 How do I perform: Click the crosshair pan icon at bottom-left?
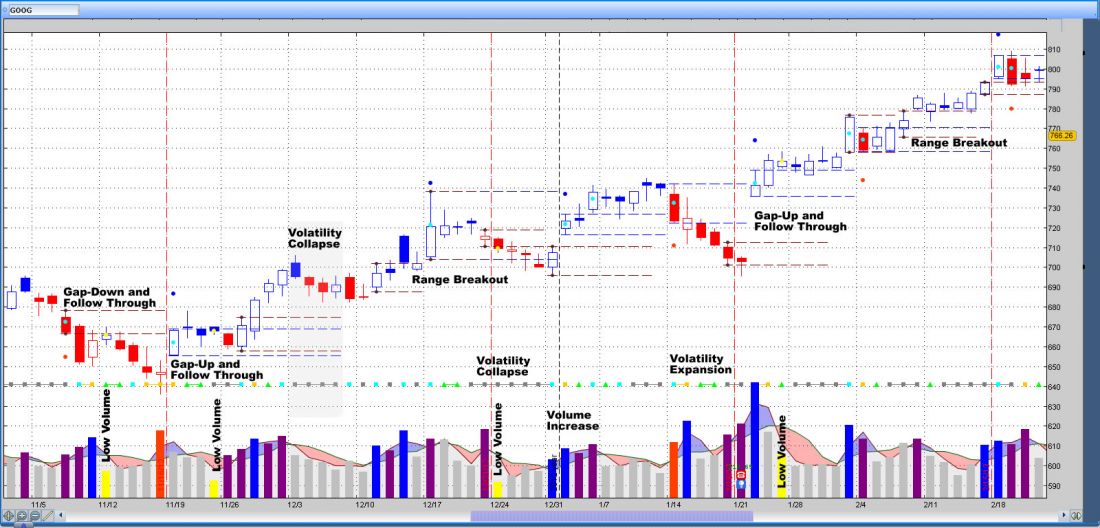coord(9,516)
